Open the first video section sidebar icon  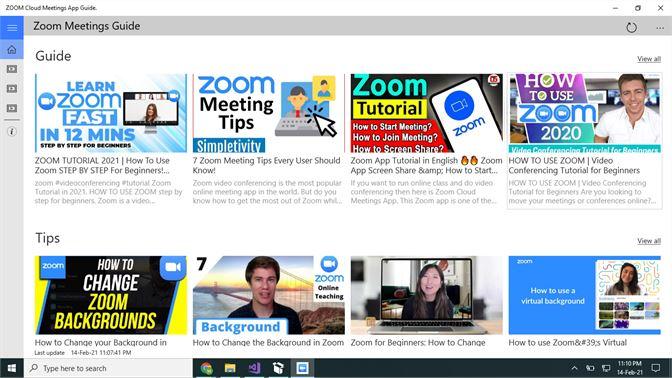tap(12, 69)
